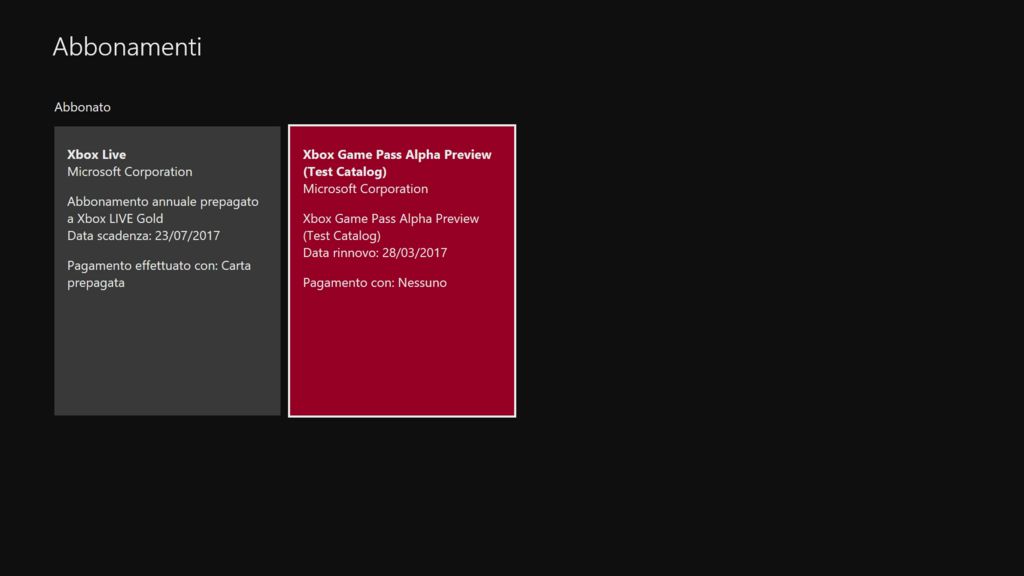Click Data scadenza: 23/07/2017

(143, 236)
